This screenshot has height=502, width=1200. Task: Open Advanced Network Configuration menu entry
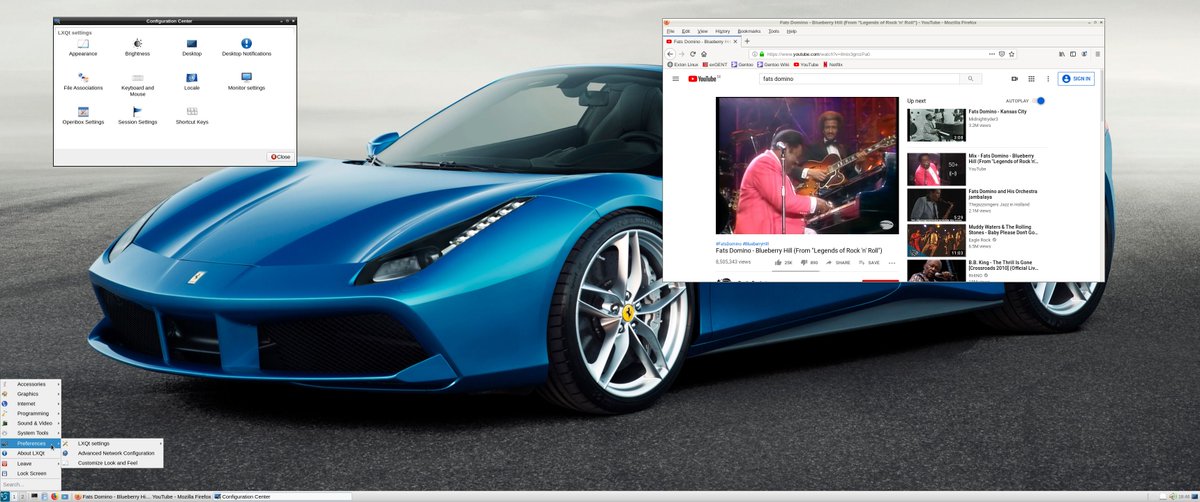pos(112,453)
